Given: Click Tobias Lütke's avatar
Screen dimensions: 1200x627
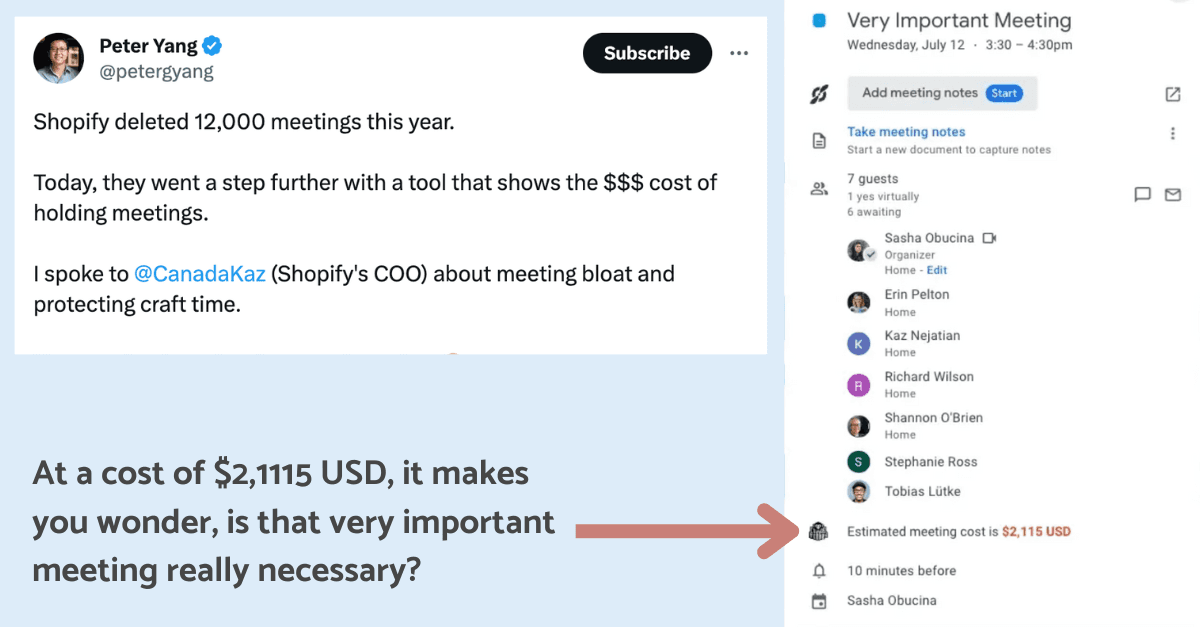Looking at the screenshot, I should click(x=858, y=491).
